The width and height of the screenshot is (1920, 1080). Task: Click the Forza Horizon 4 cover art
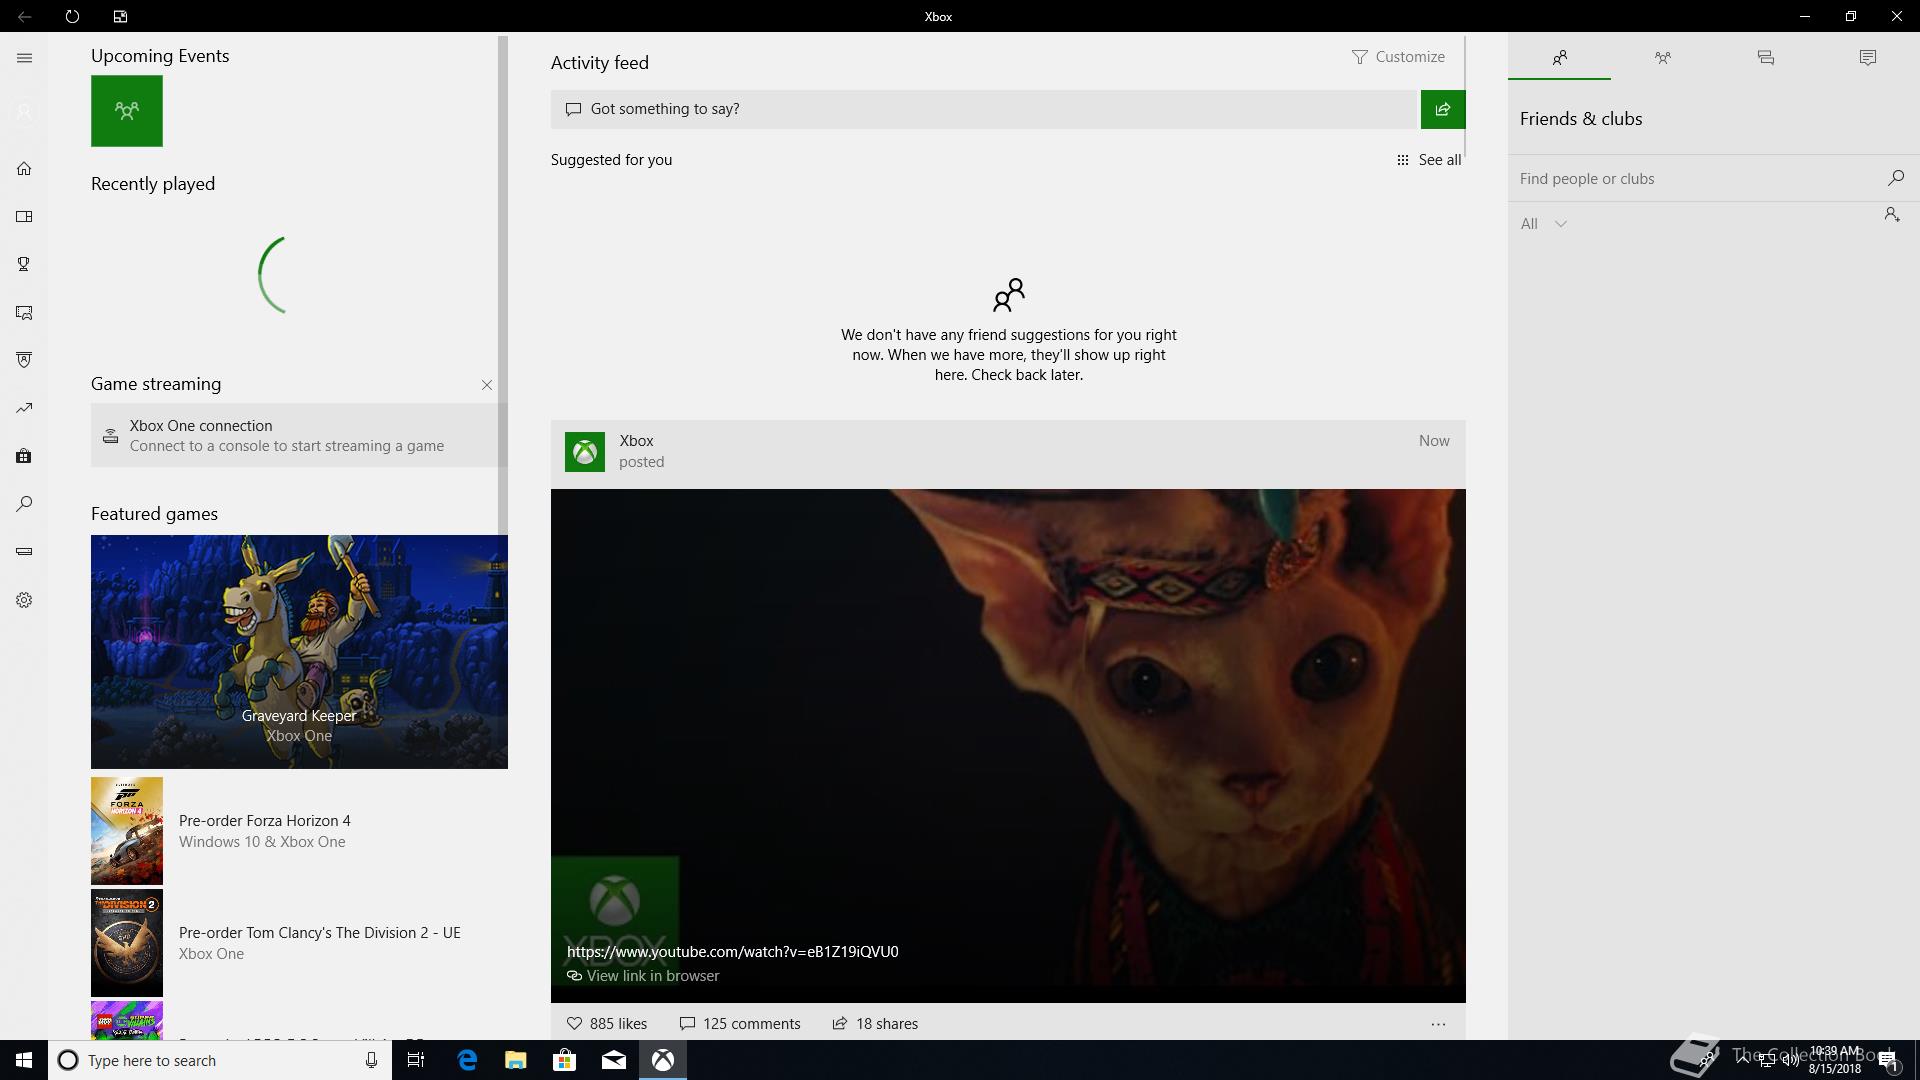[127, 831]
